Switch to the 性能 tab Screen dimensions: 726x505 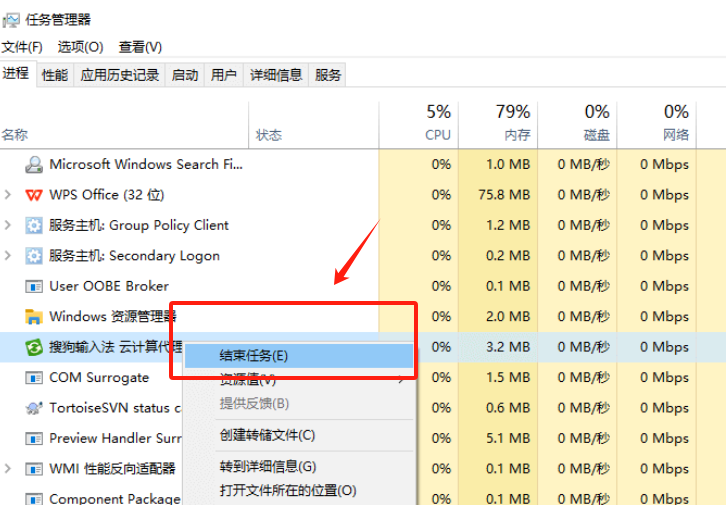tap(55, 75)
